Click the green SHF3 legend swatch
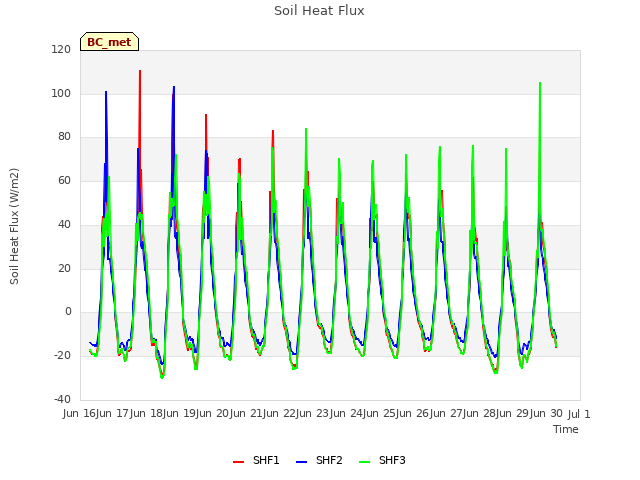 [x=364, y=462]
